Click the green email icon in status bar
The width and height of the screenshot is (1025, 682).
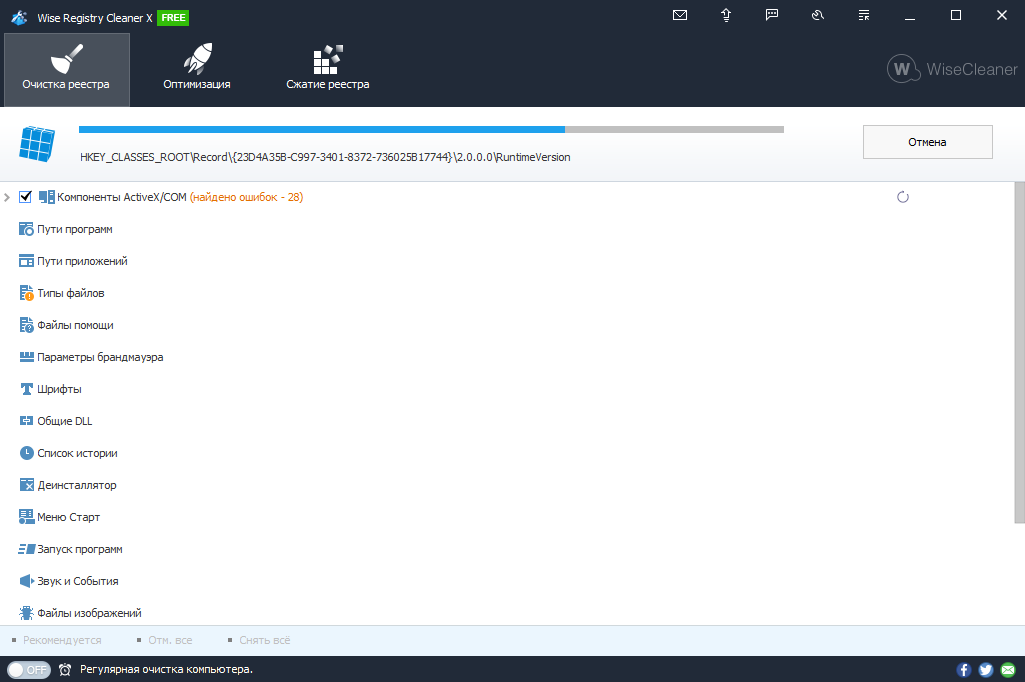[1008, 670]
